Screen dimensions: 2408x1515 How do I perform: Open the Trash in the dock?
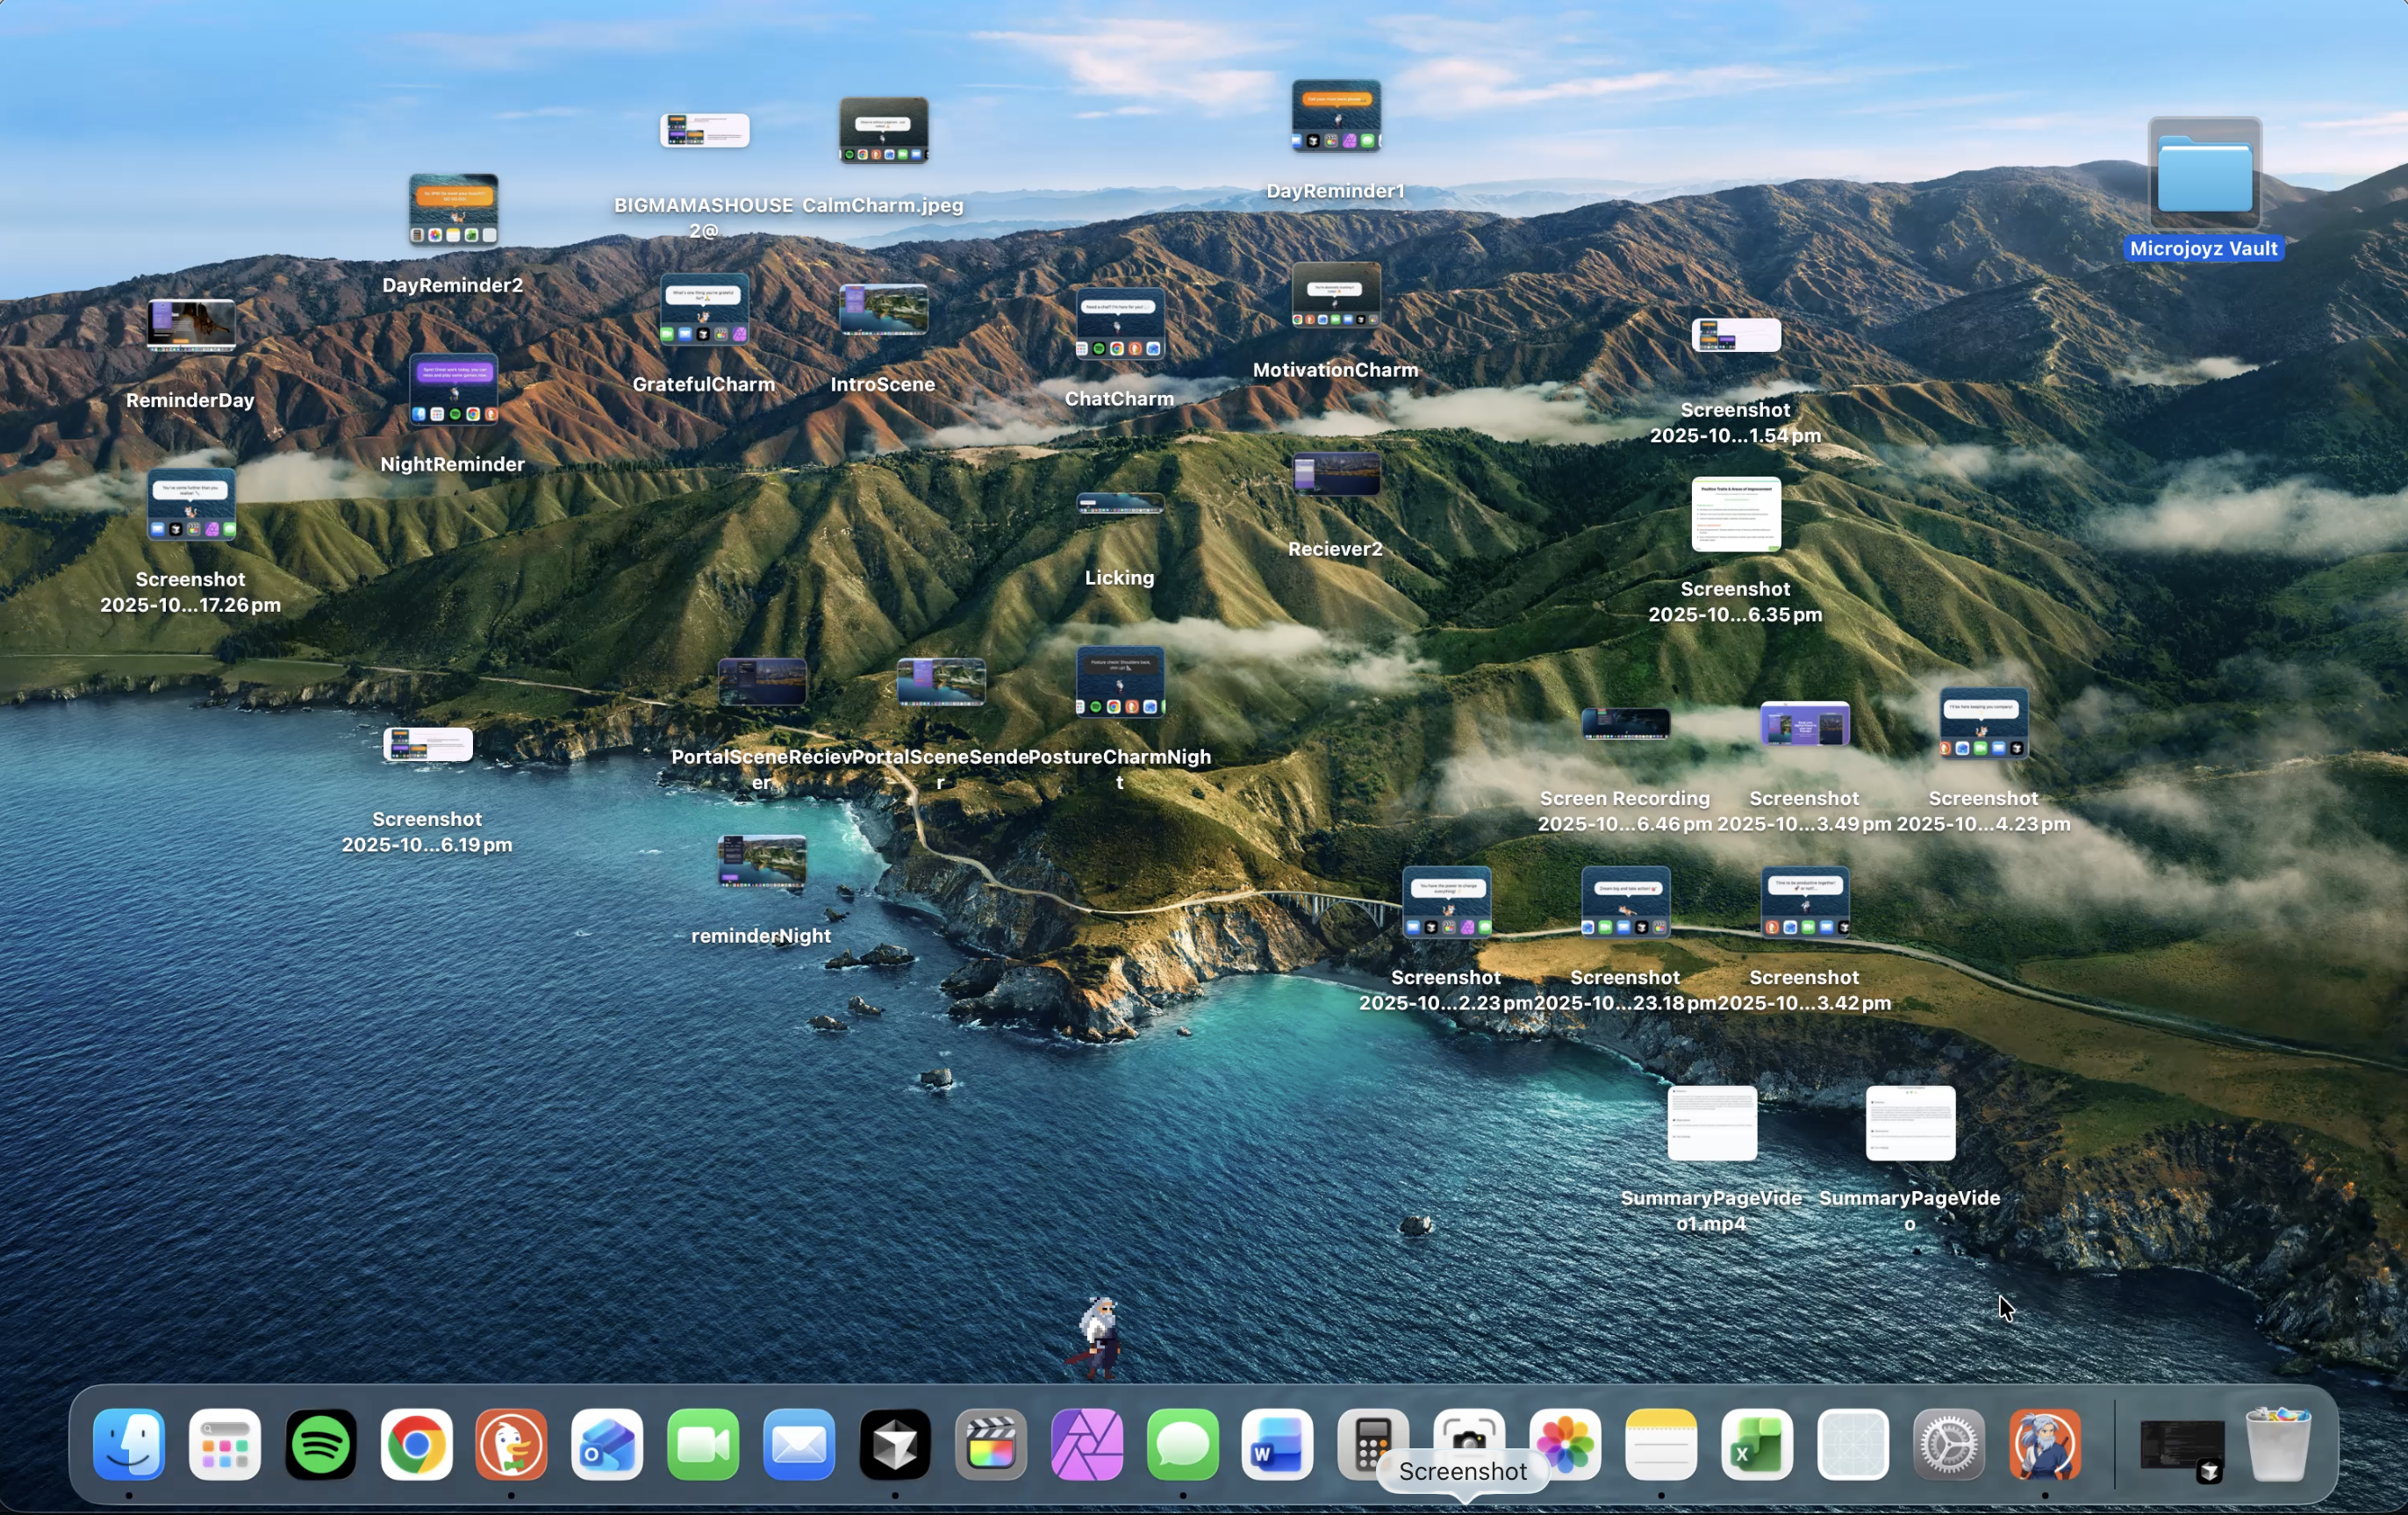coord(2278,1444)
